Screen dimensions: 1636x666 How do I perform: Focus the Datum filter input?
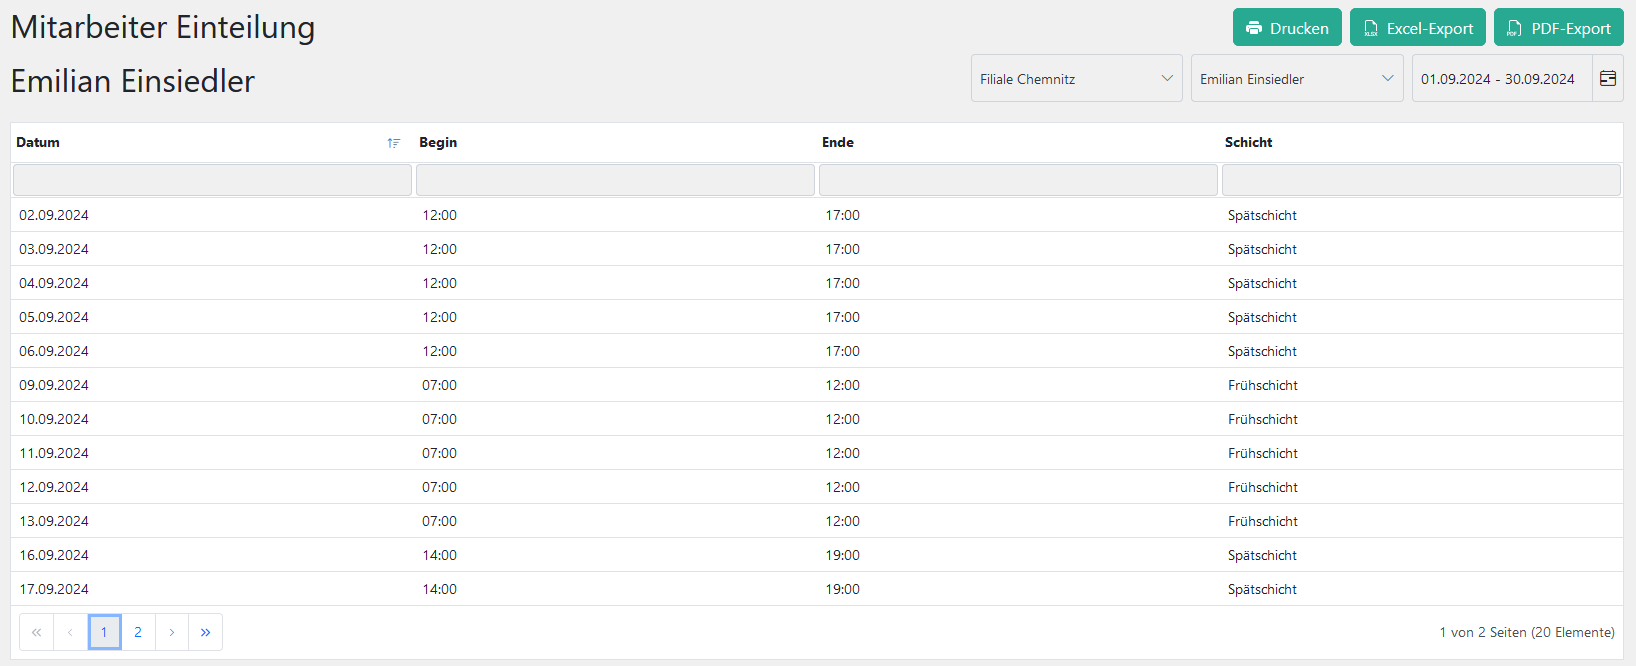pyautogui.click(x=212, y=180)
